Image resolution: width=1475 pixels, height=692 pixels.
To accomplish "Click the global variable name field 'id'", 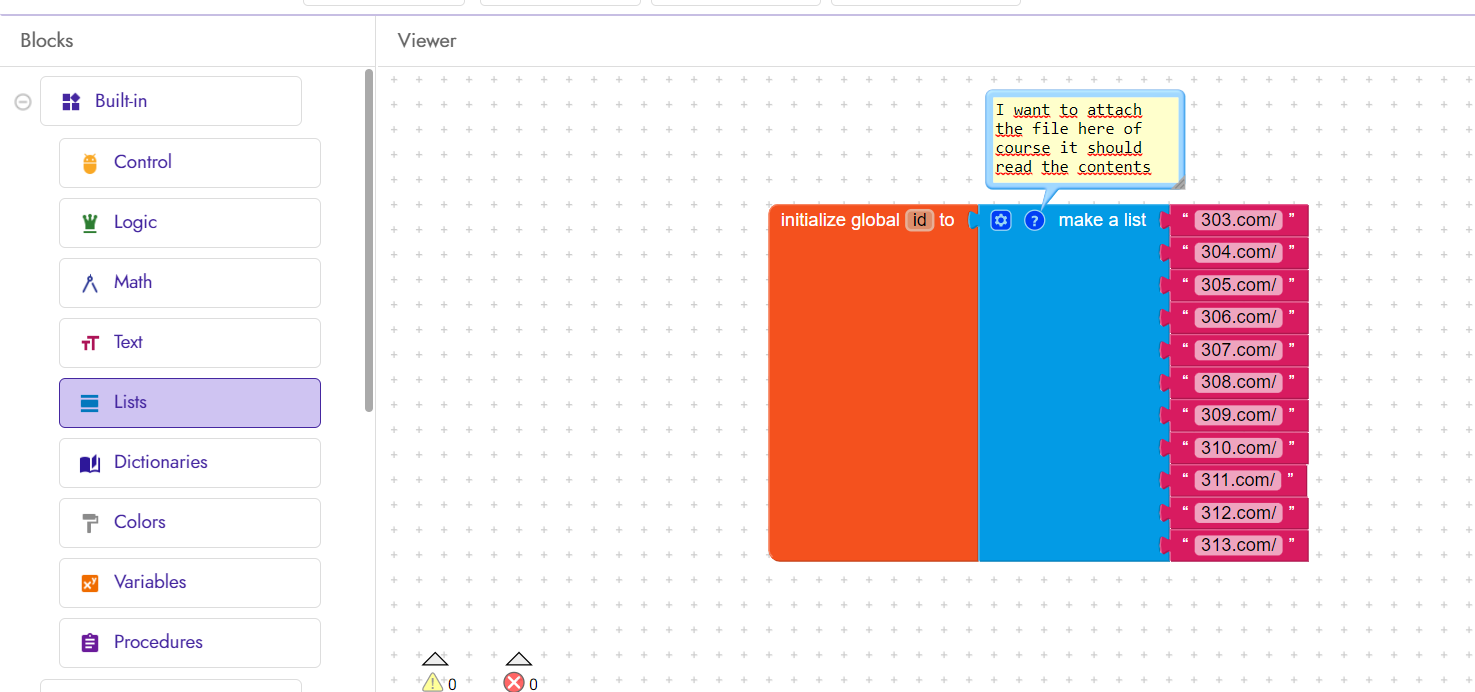I will click(x=920, y=220).
